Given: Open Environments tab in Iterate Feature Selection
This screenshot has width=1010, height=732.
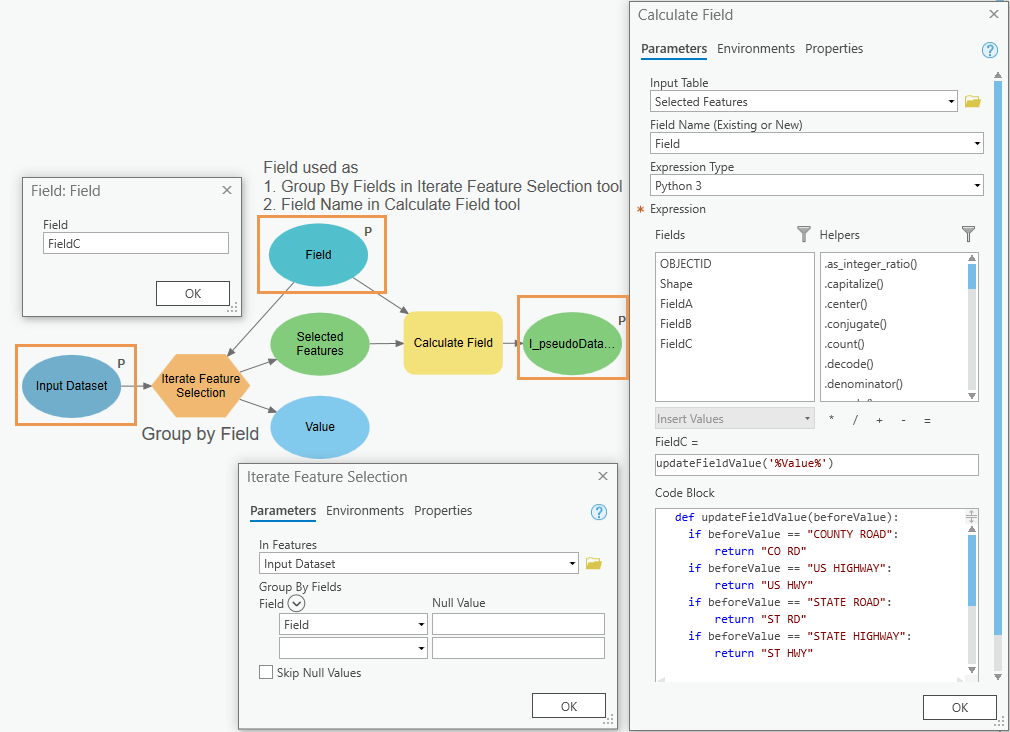Looking at the screenshot, I should click(x=365, y=510).
